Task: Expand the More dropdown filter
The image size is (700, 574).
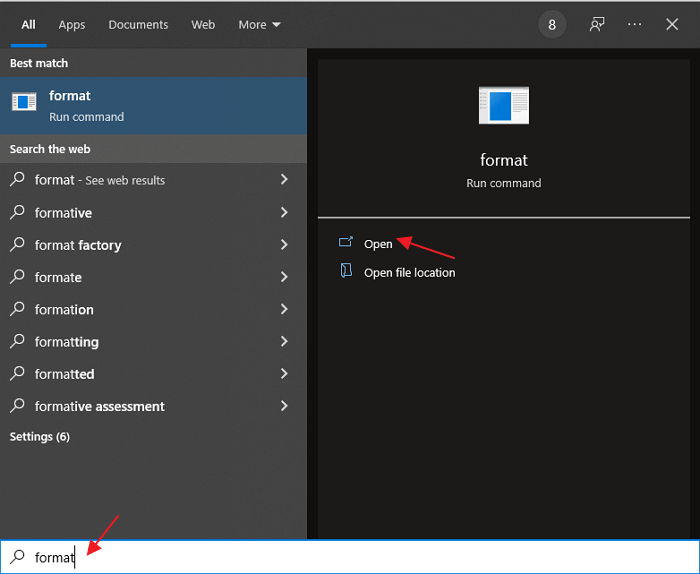Action: point(259,25)
